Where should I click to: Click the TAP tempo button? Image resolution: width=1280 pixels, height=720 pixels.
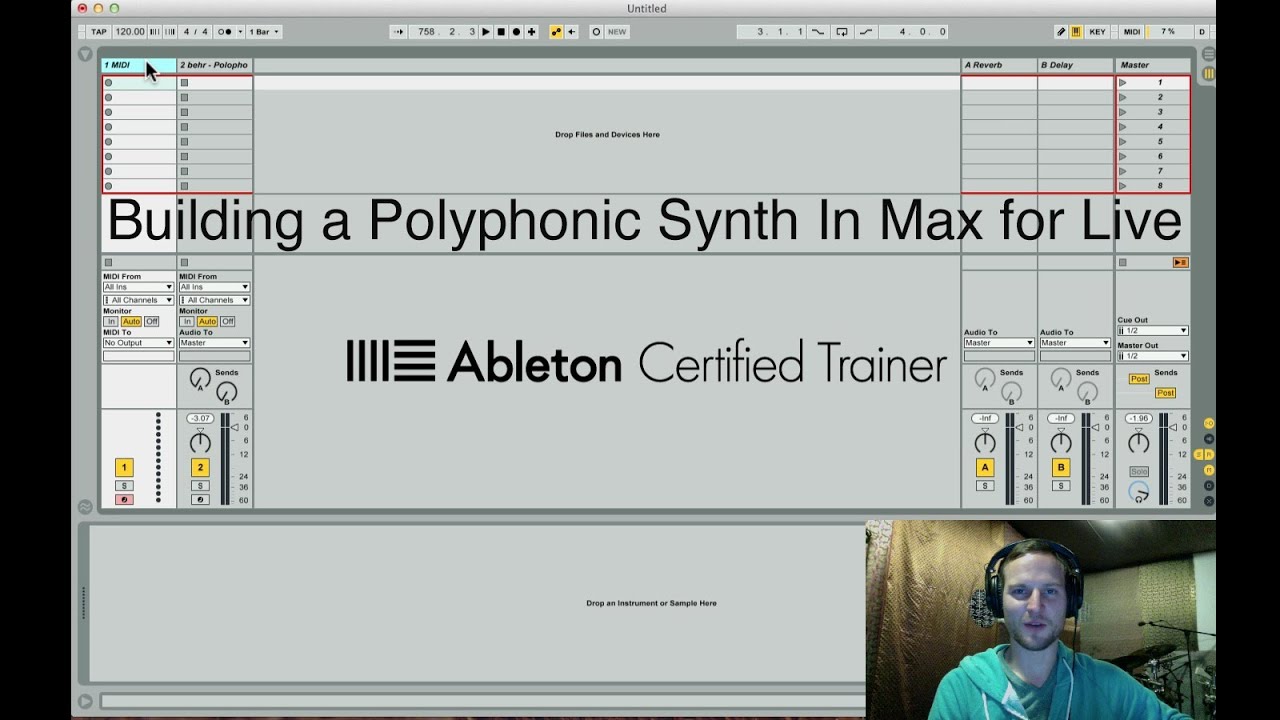pos(98,32)
